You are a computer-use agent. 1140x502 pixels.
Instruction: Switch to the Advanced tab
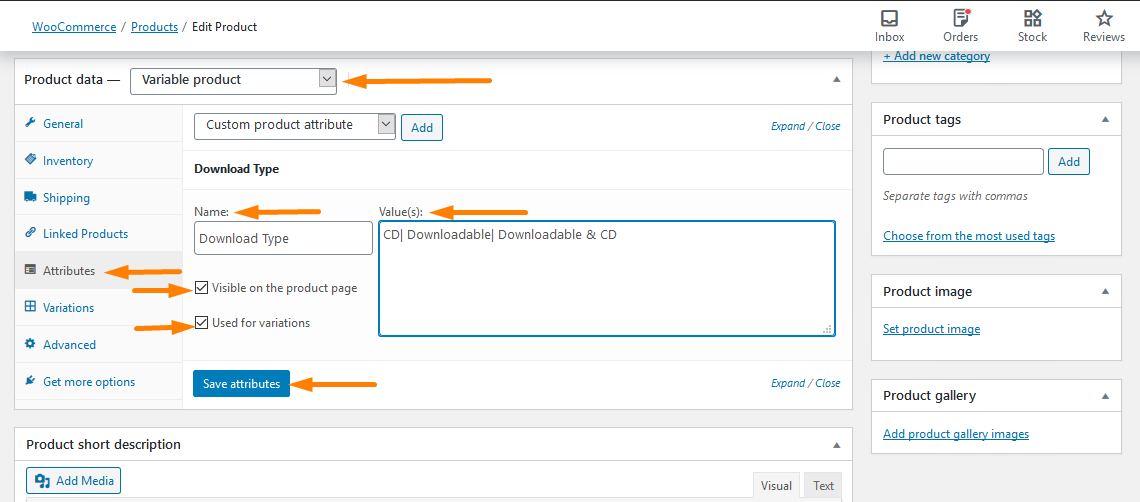click(99, 344)
